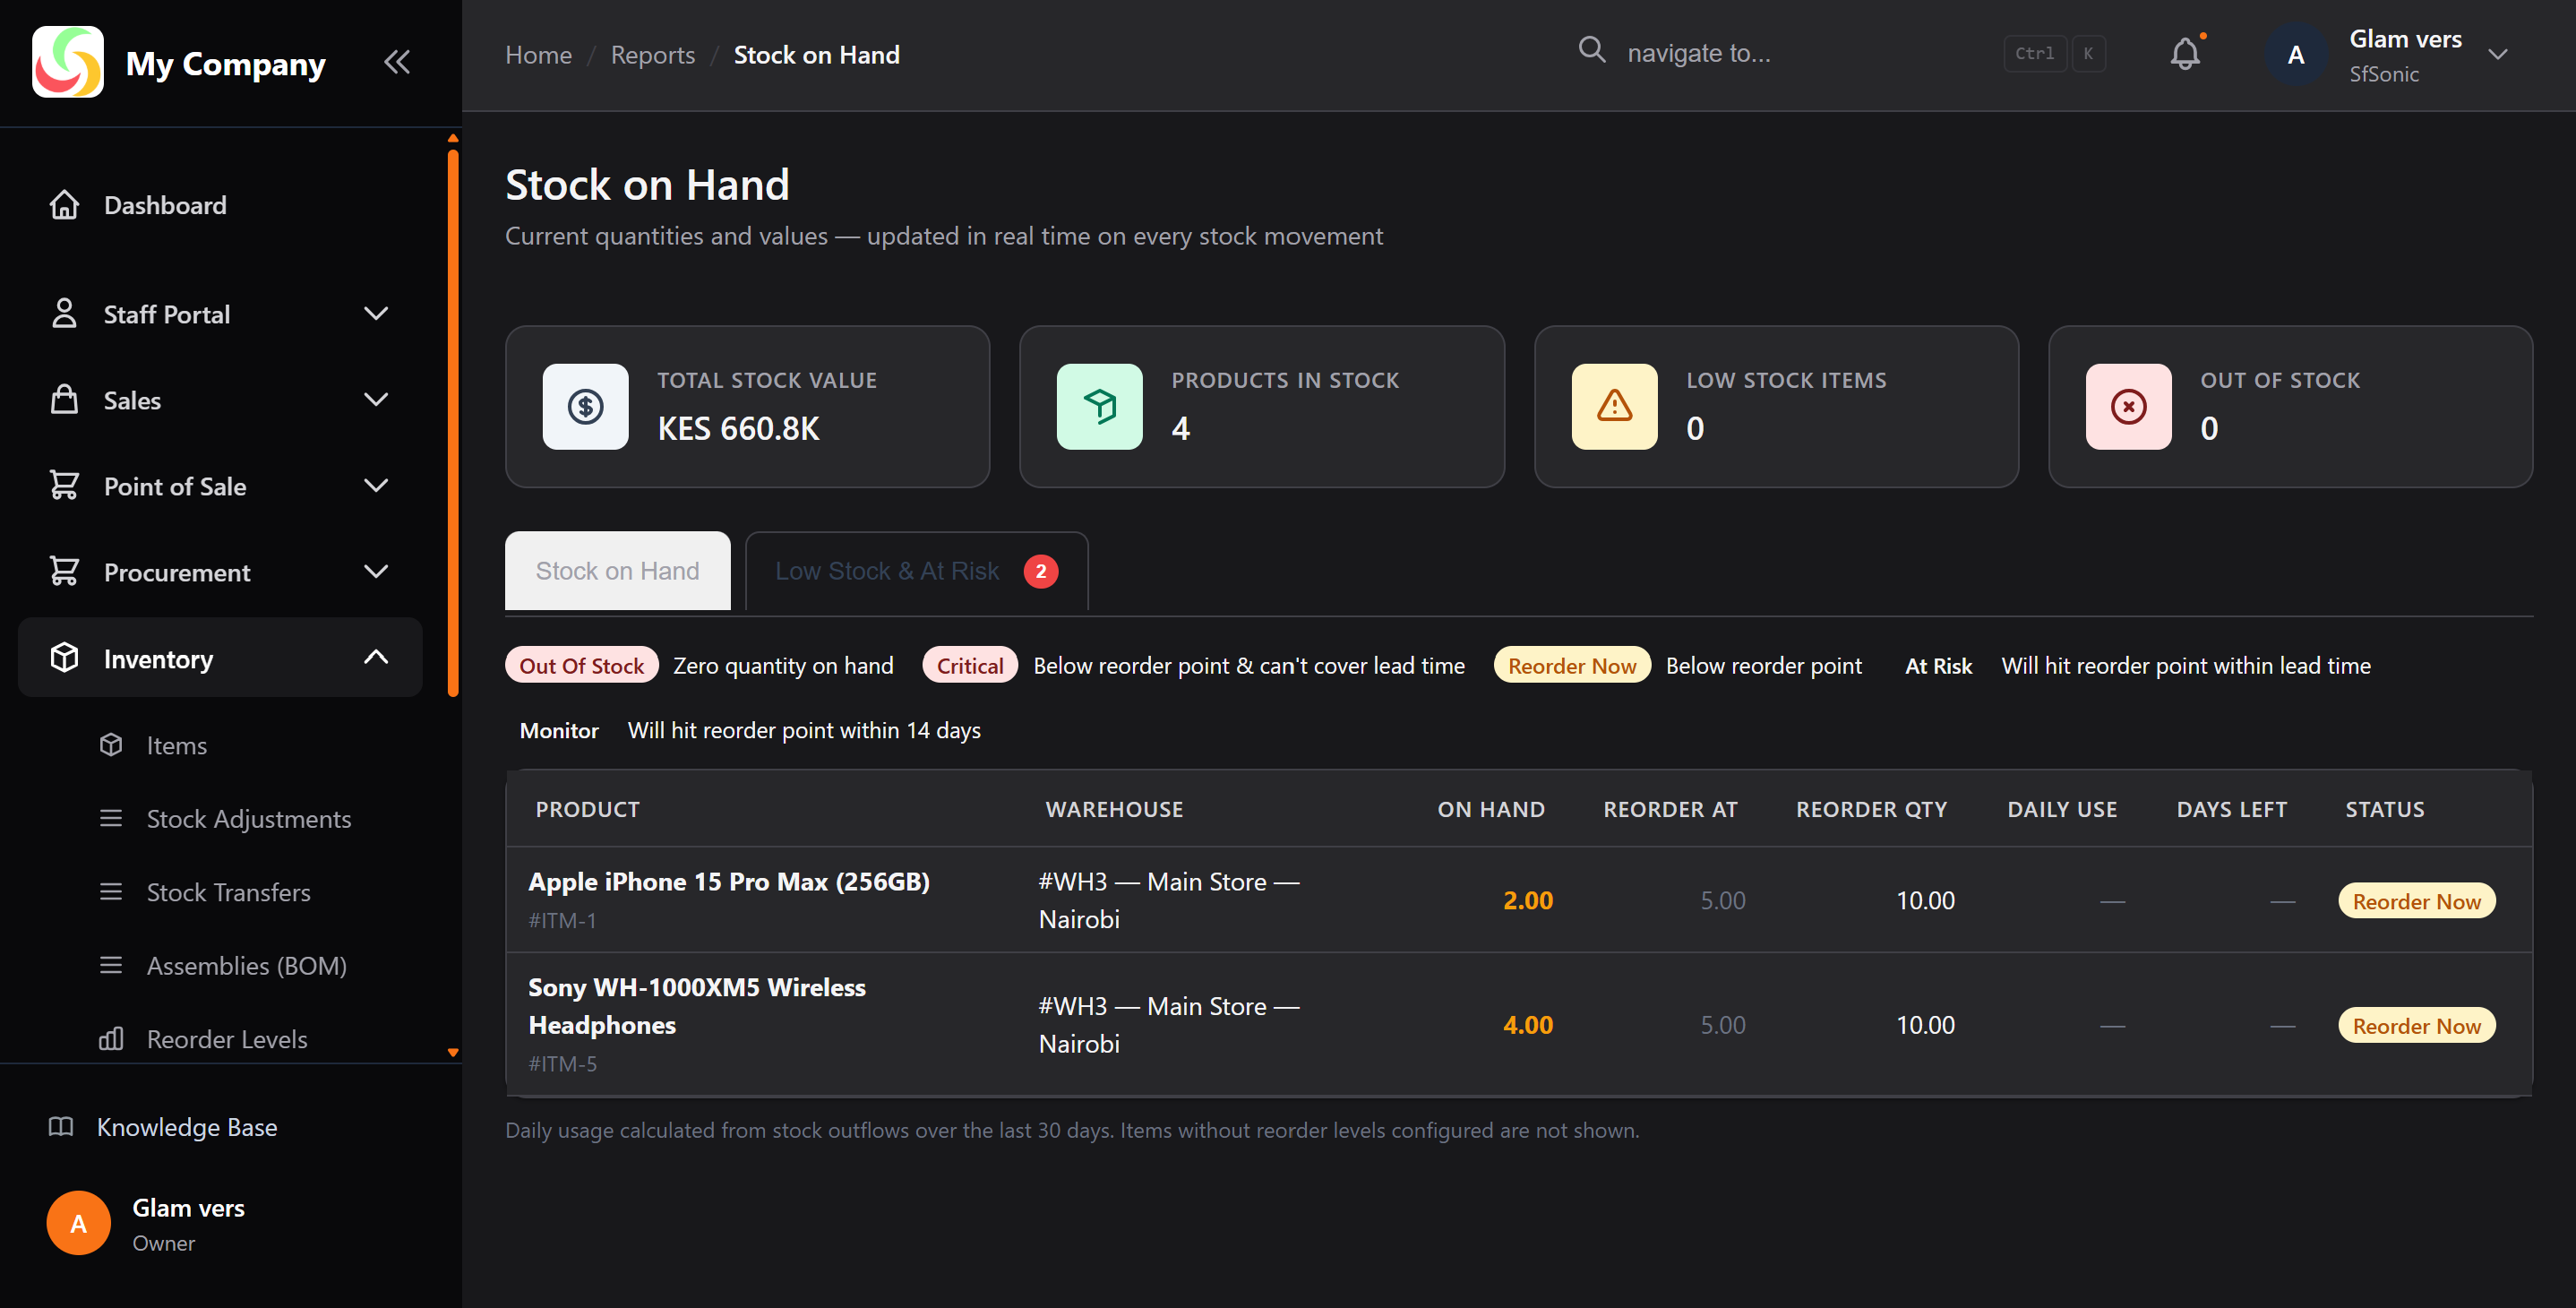
Task: Go to Reports breadcrumb link
Action: click(652, 55)
